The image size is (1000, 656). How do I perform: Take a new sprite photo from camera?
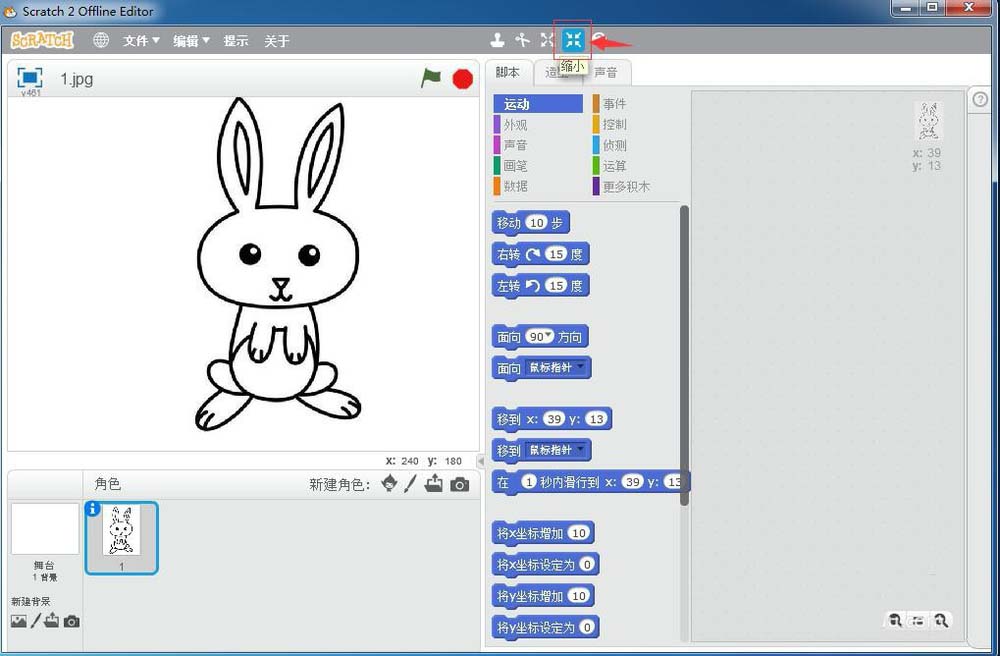tap(459, 484)
